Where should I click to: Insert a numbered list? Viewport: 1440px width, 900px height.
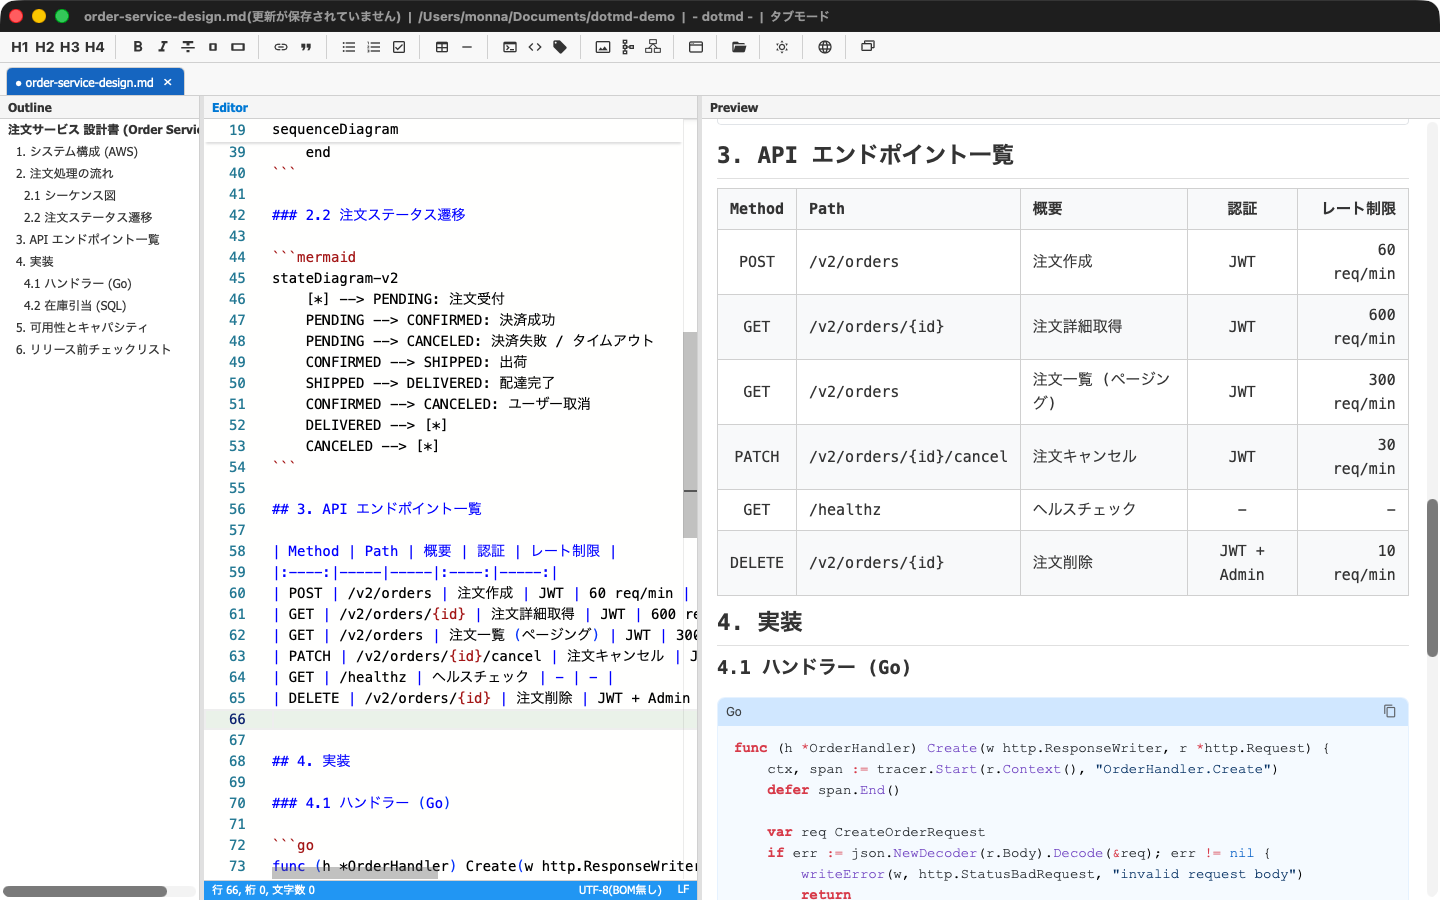(374, 47)
